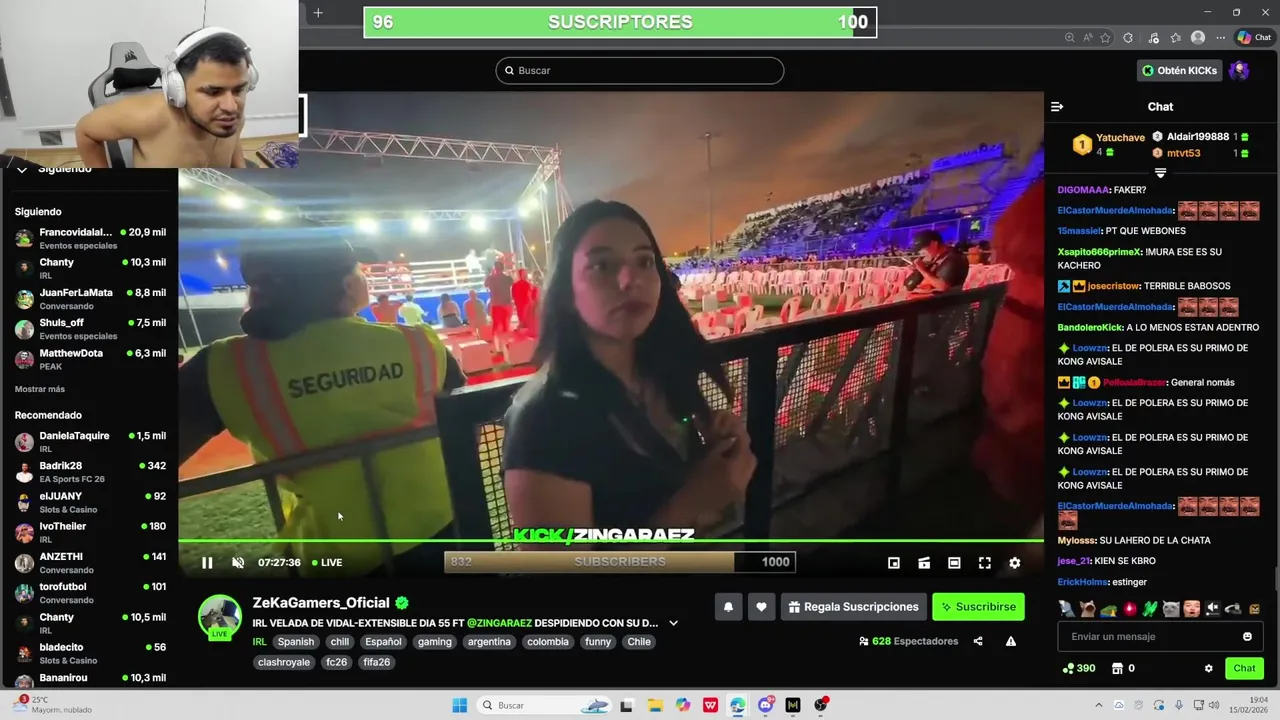
Task: Open user profile avatar menu
Action: tap(1239, 71)
